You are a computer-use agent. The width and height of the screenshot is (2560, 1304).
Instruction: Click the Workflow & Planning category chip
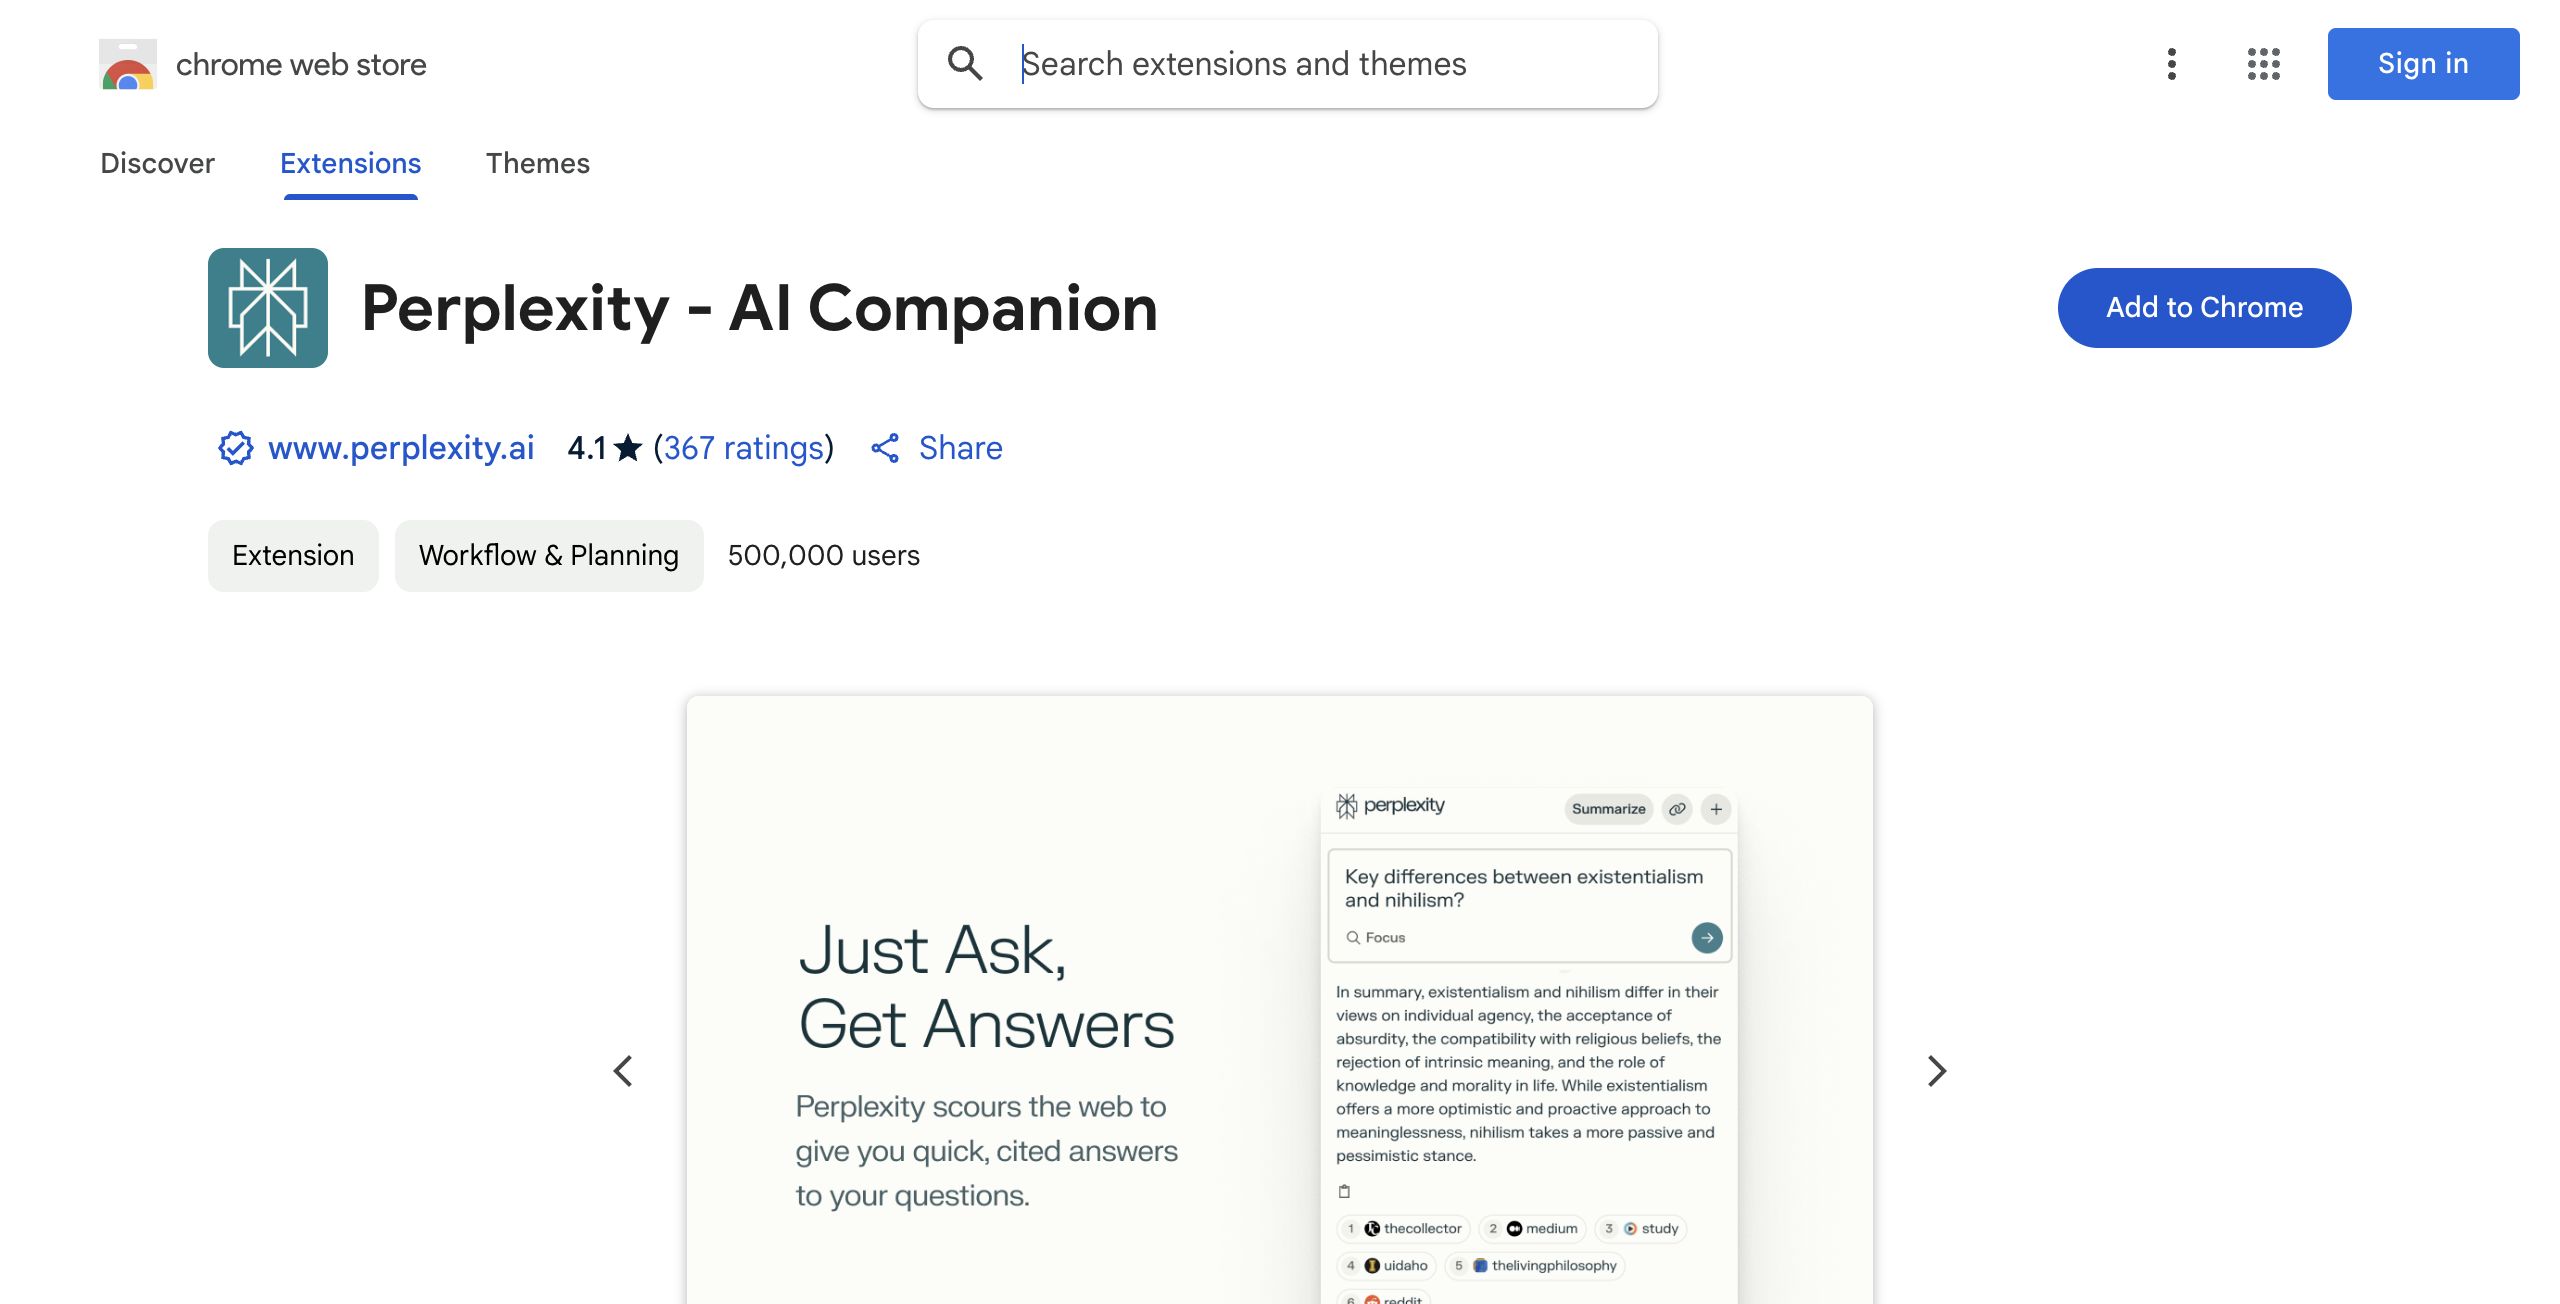(x=549, y=556)
